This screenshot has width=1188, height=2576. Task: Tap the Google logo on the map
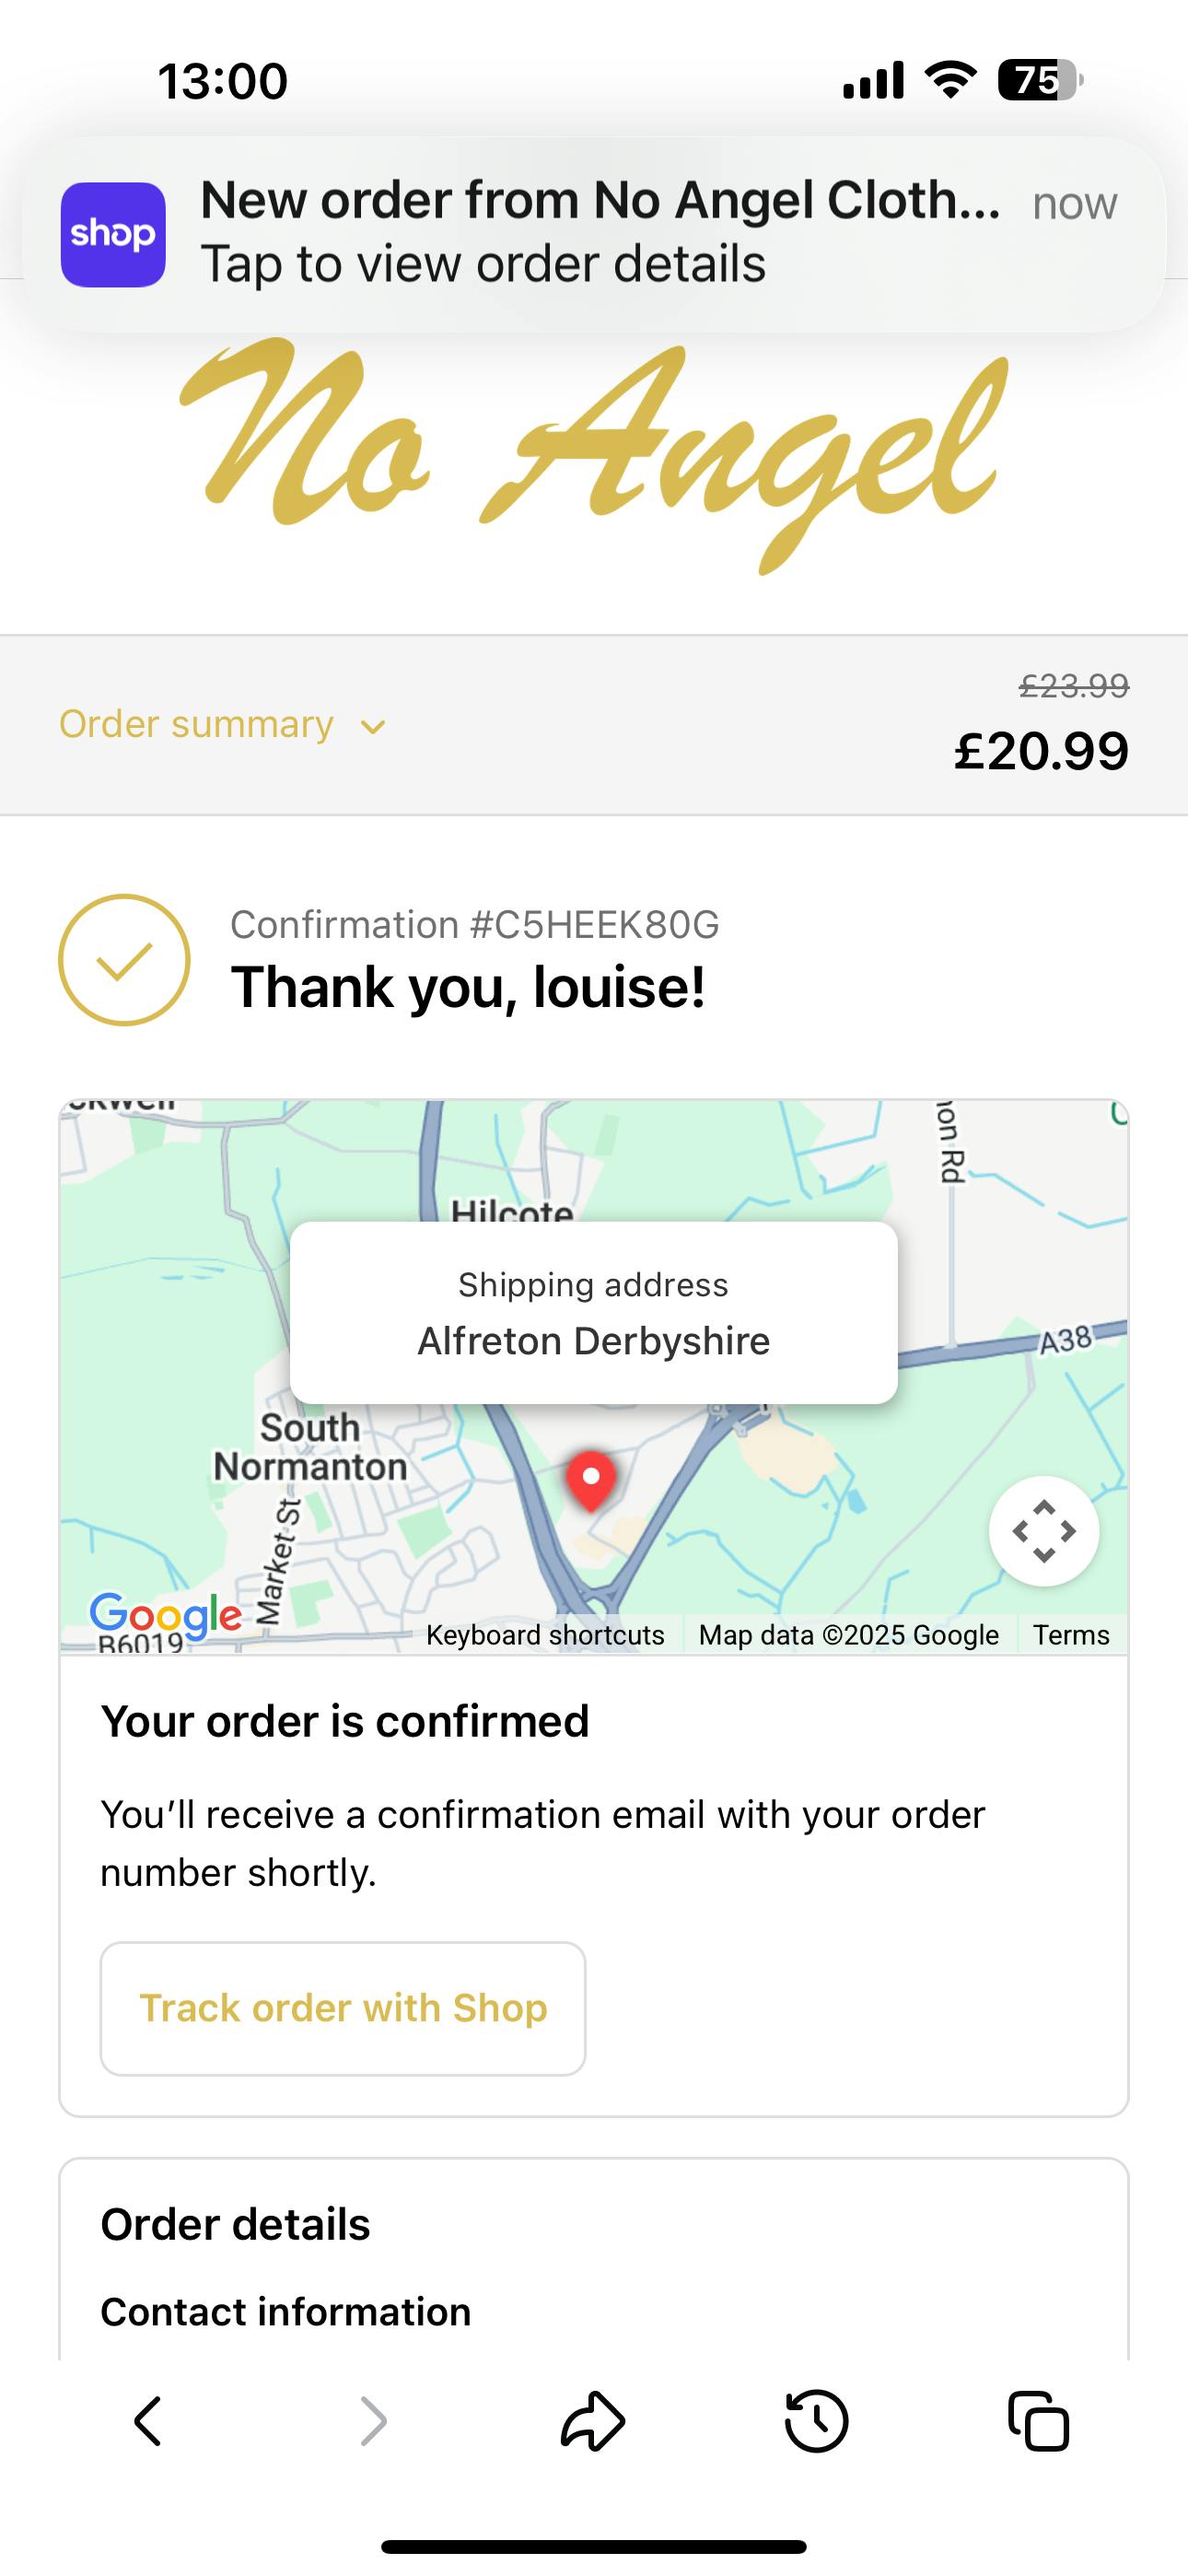click(165, 1613)
